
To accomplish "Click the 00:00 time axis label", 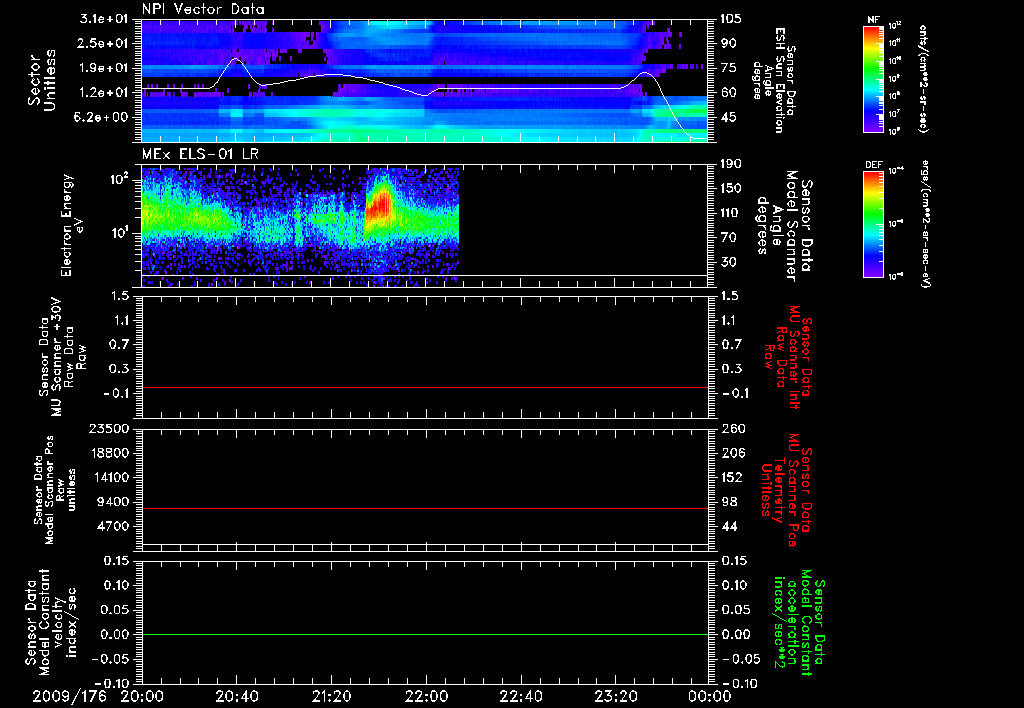I will (x=710, y=696).
